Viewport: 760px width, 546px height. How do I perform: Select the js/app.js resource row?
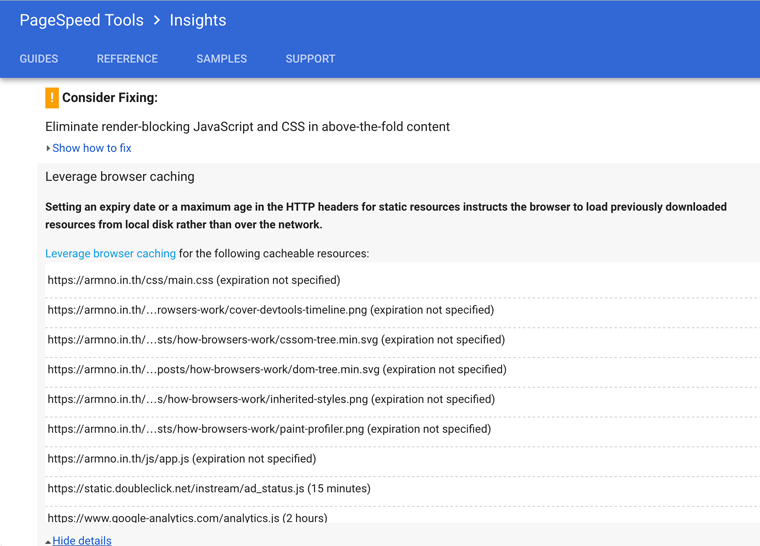402,459
